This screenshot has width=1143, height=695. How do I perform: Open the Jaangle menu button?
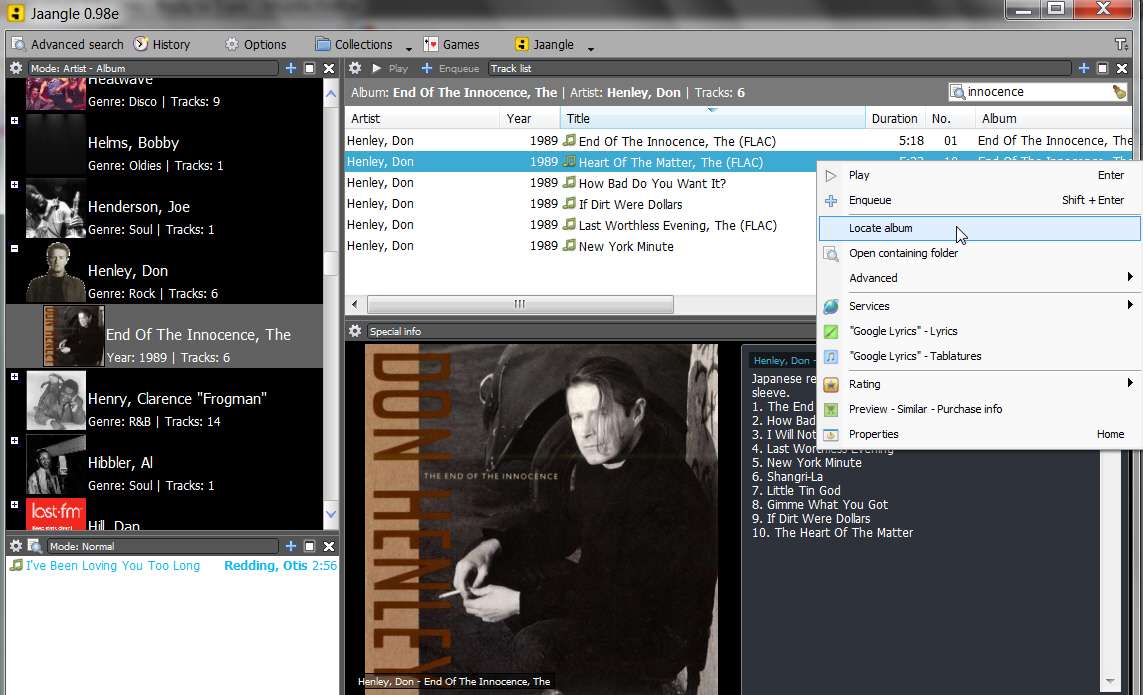point(544,44)
